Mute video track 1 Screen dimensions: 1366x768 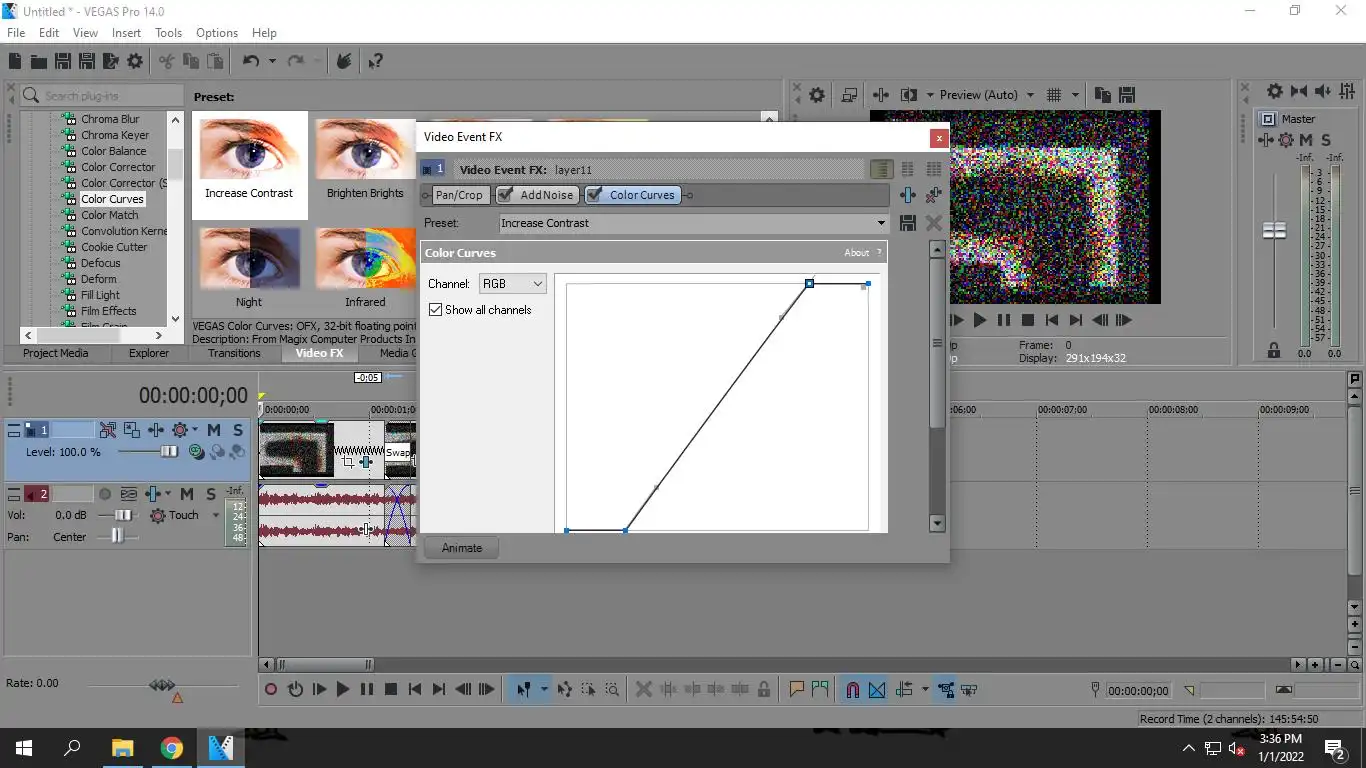pos(214,430)
